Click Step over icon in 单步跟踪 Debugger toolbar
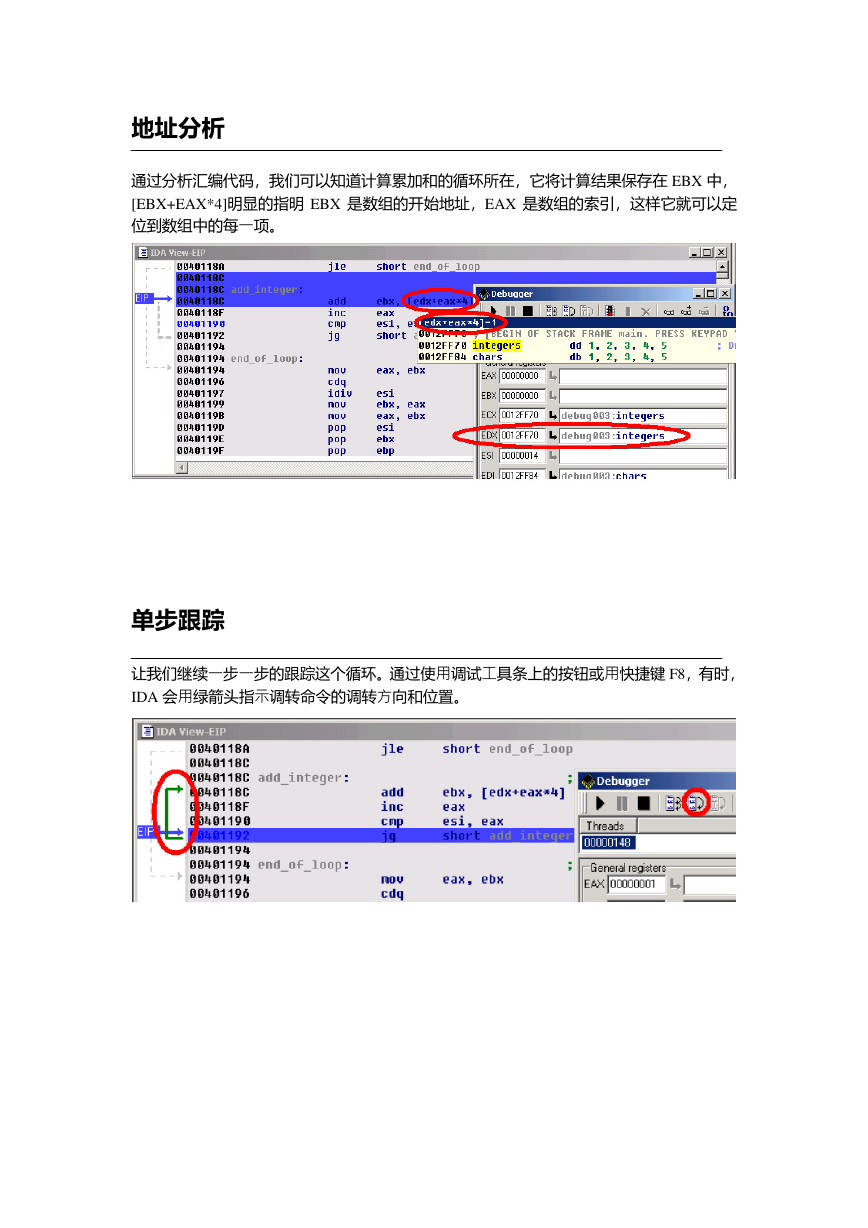This screenshot has width=868, height=1228. (696, 803)
